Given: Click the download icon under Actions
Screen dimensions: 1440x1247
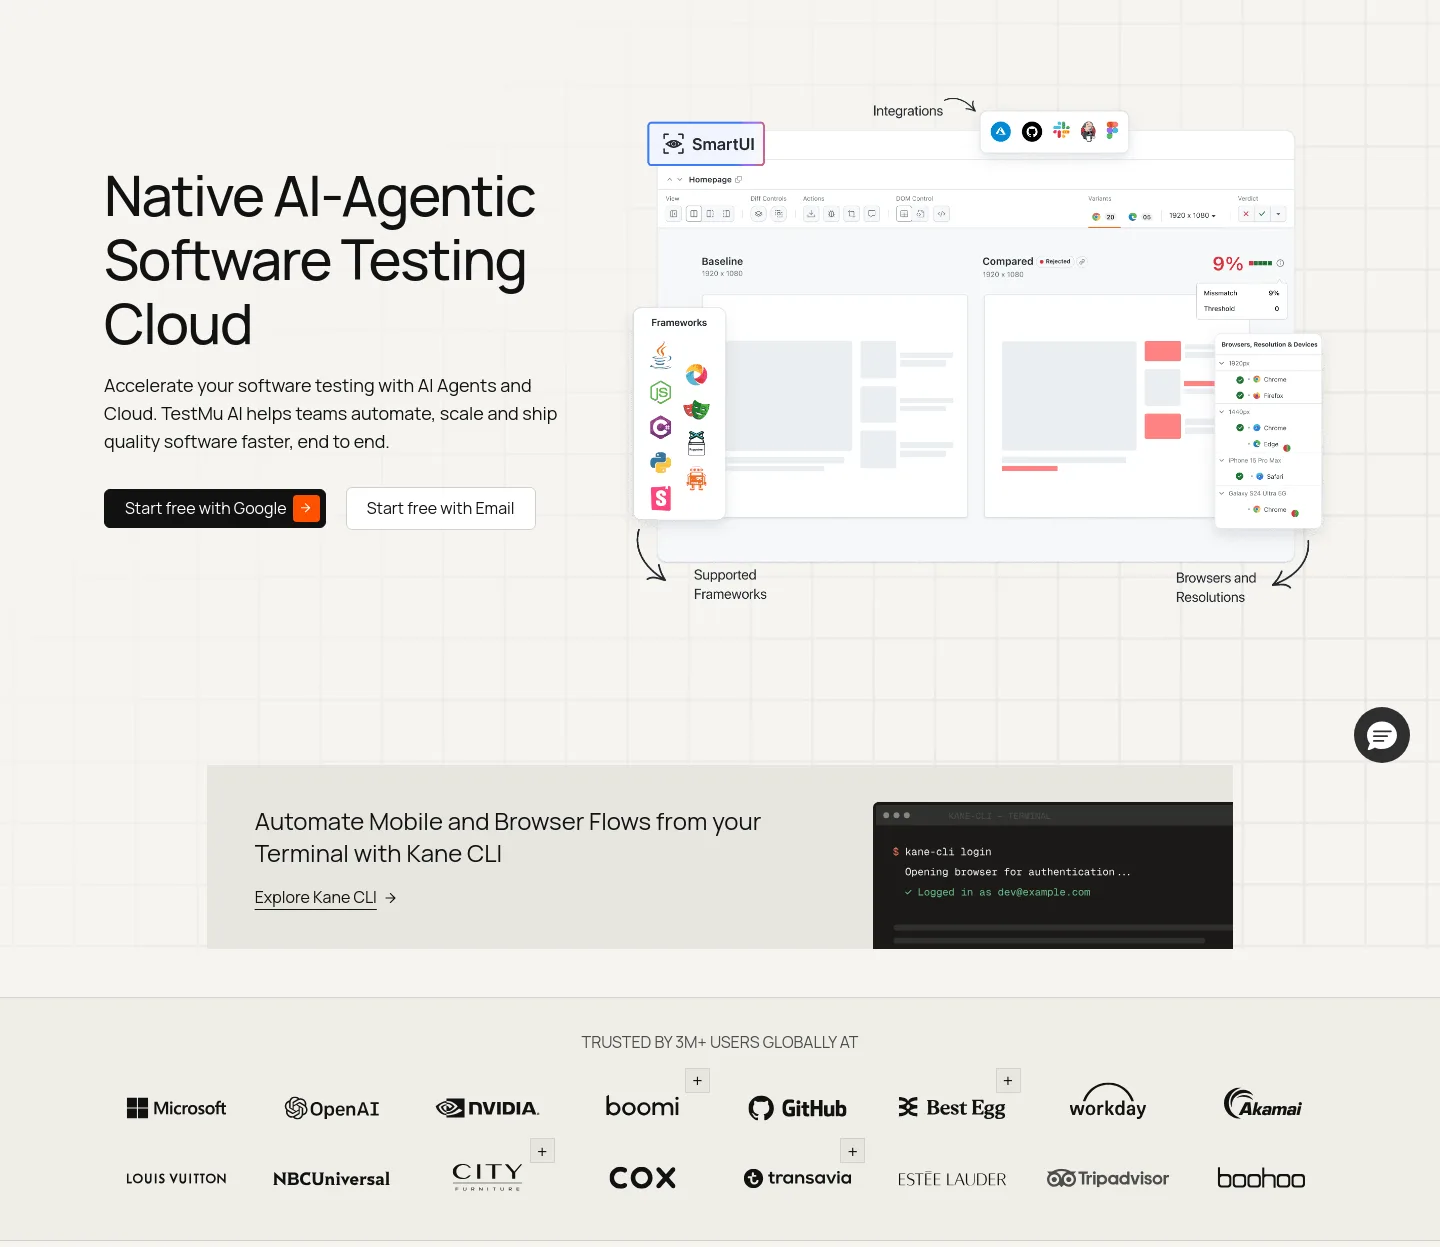Looking at the screenshot, I should click(811, 214).
